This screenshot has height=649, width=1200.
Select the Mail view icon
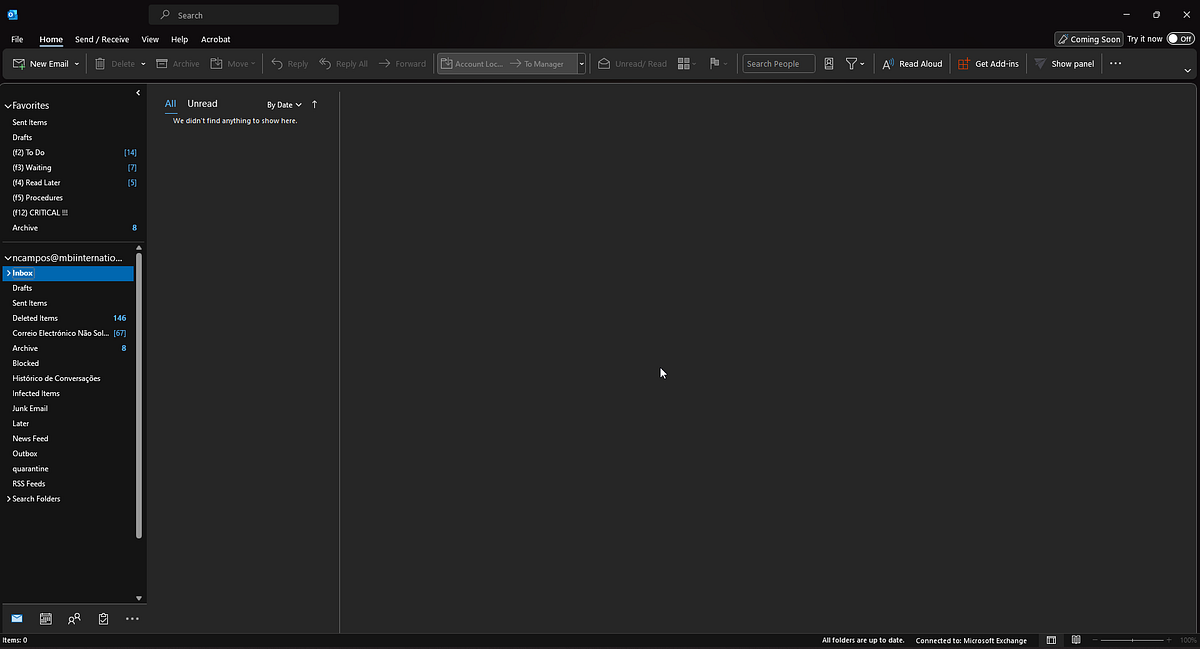click(x=17, y=618)
